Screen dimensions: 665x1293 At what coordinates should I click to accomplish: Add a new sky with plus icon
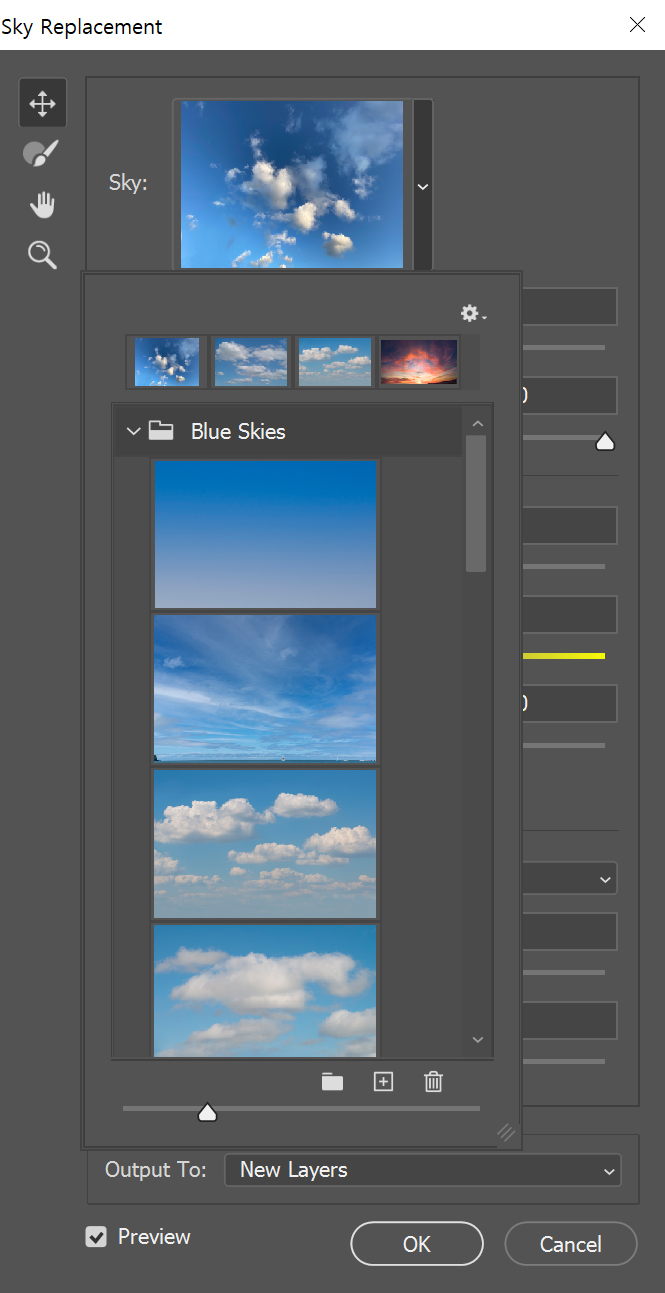[383, 1081]
